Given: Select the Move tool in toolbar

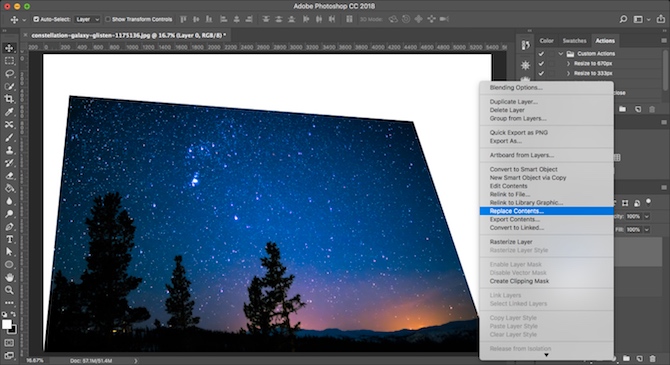Looking at the screenshot, I should pyautogui.click(x=9, y=48).
